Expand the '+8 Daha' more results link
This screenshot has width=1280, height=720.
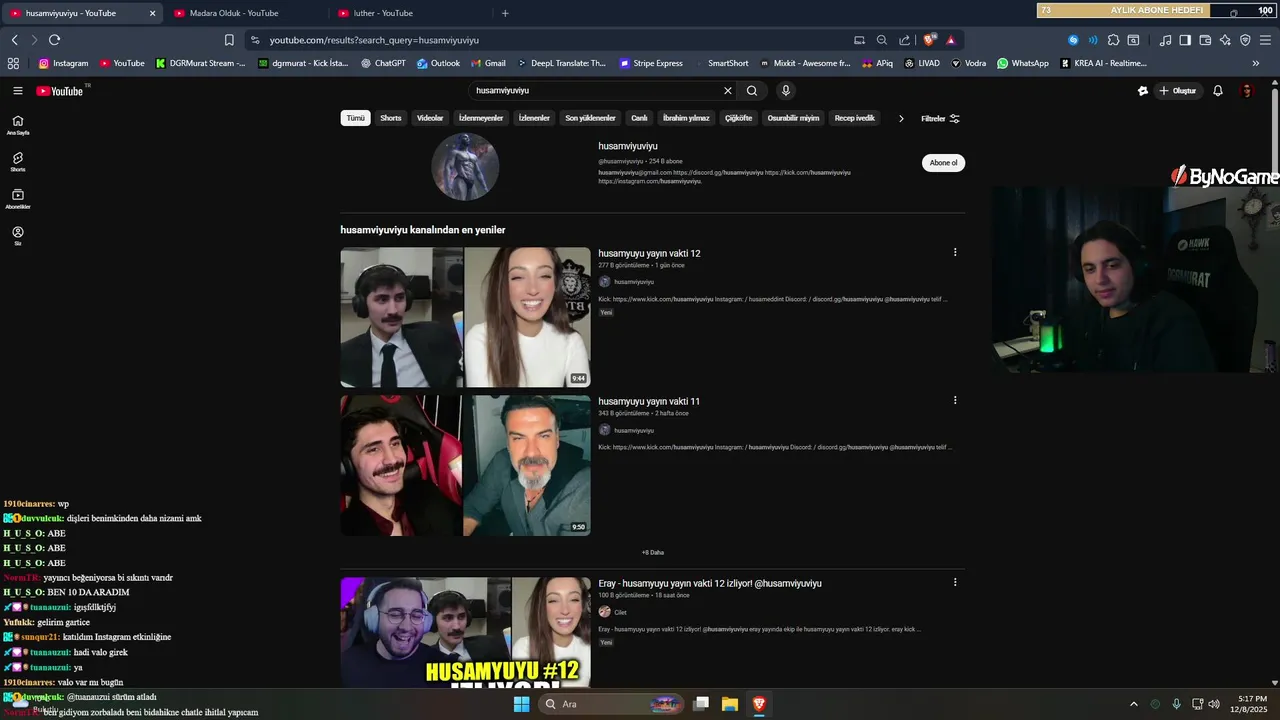652,552
